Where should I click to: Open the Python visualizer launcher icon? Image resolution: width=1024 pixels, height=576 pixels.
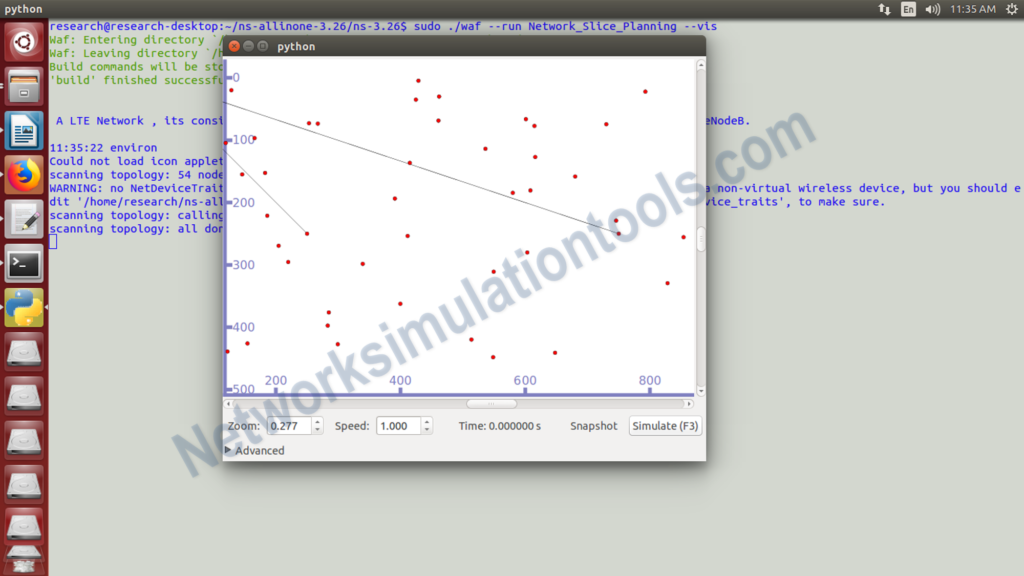click(22, 309)
